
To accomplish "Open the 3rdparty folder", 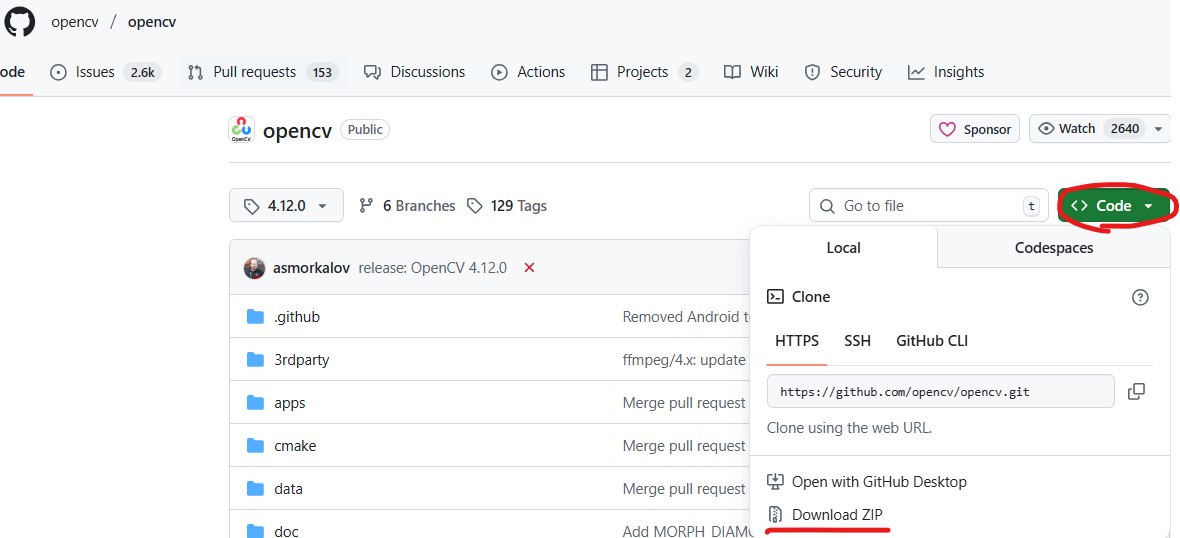I will (x=302, y=360).
